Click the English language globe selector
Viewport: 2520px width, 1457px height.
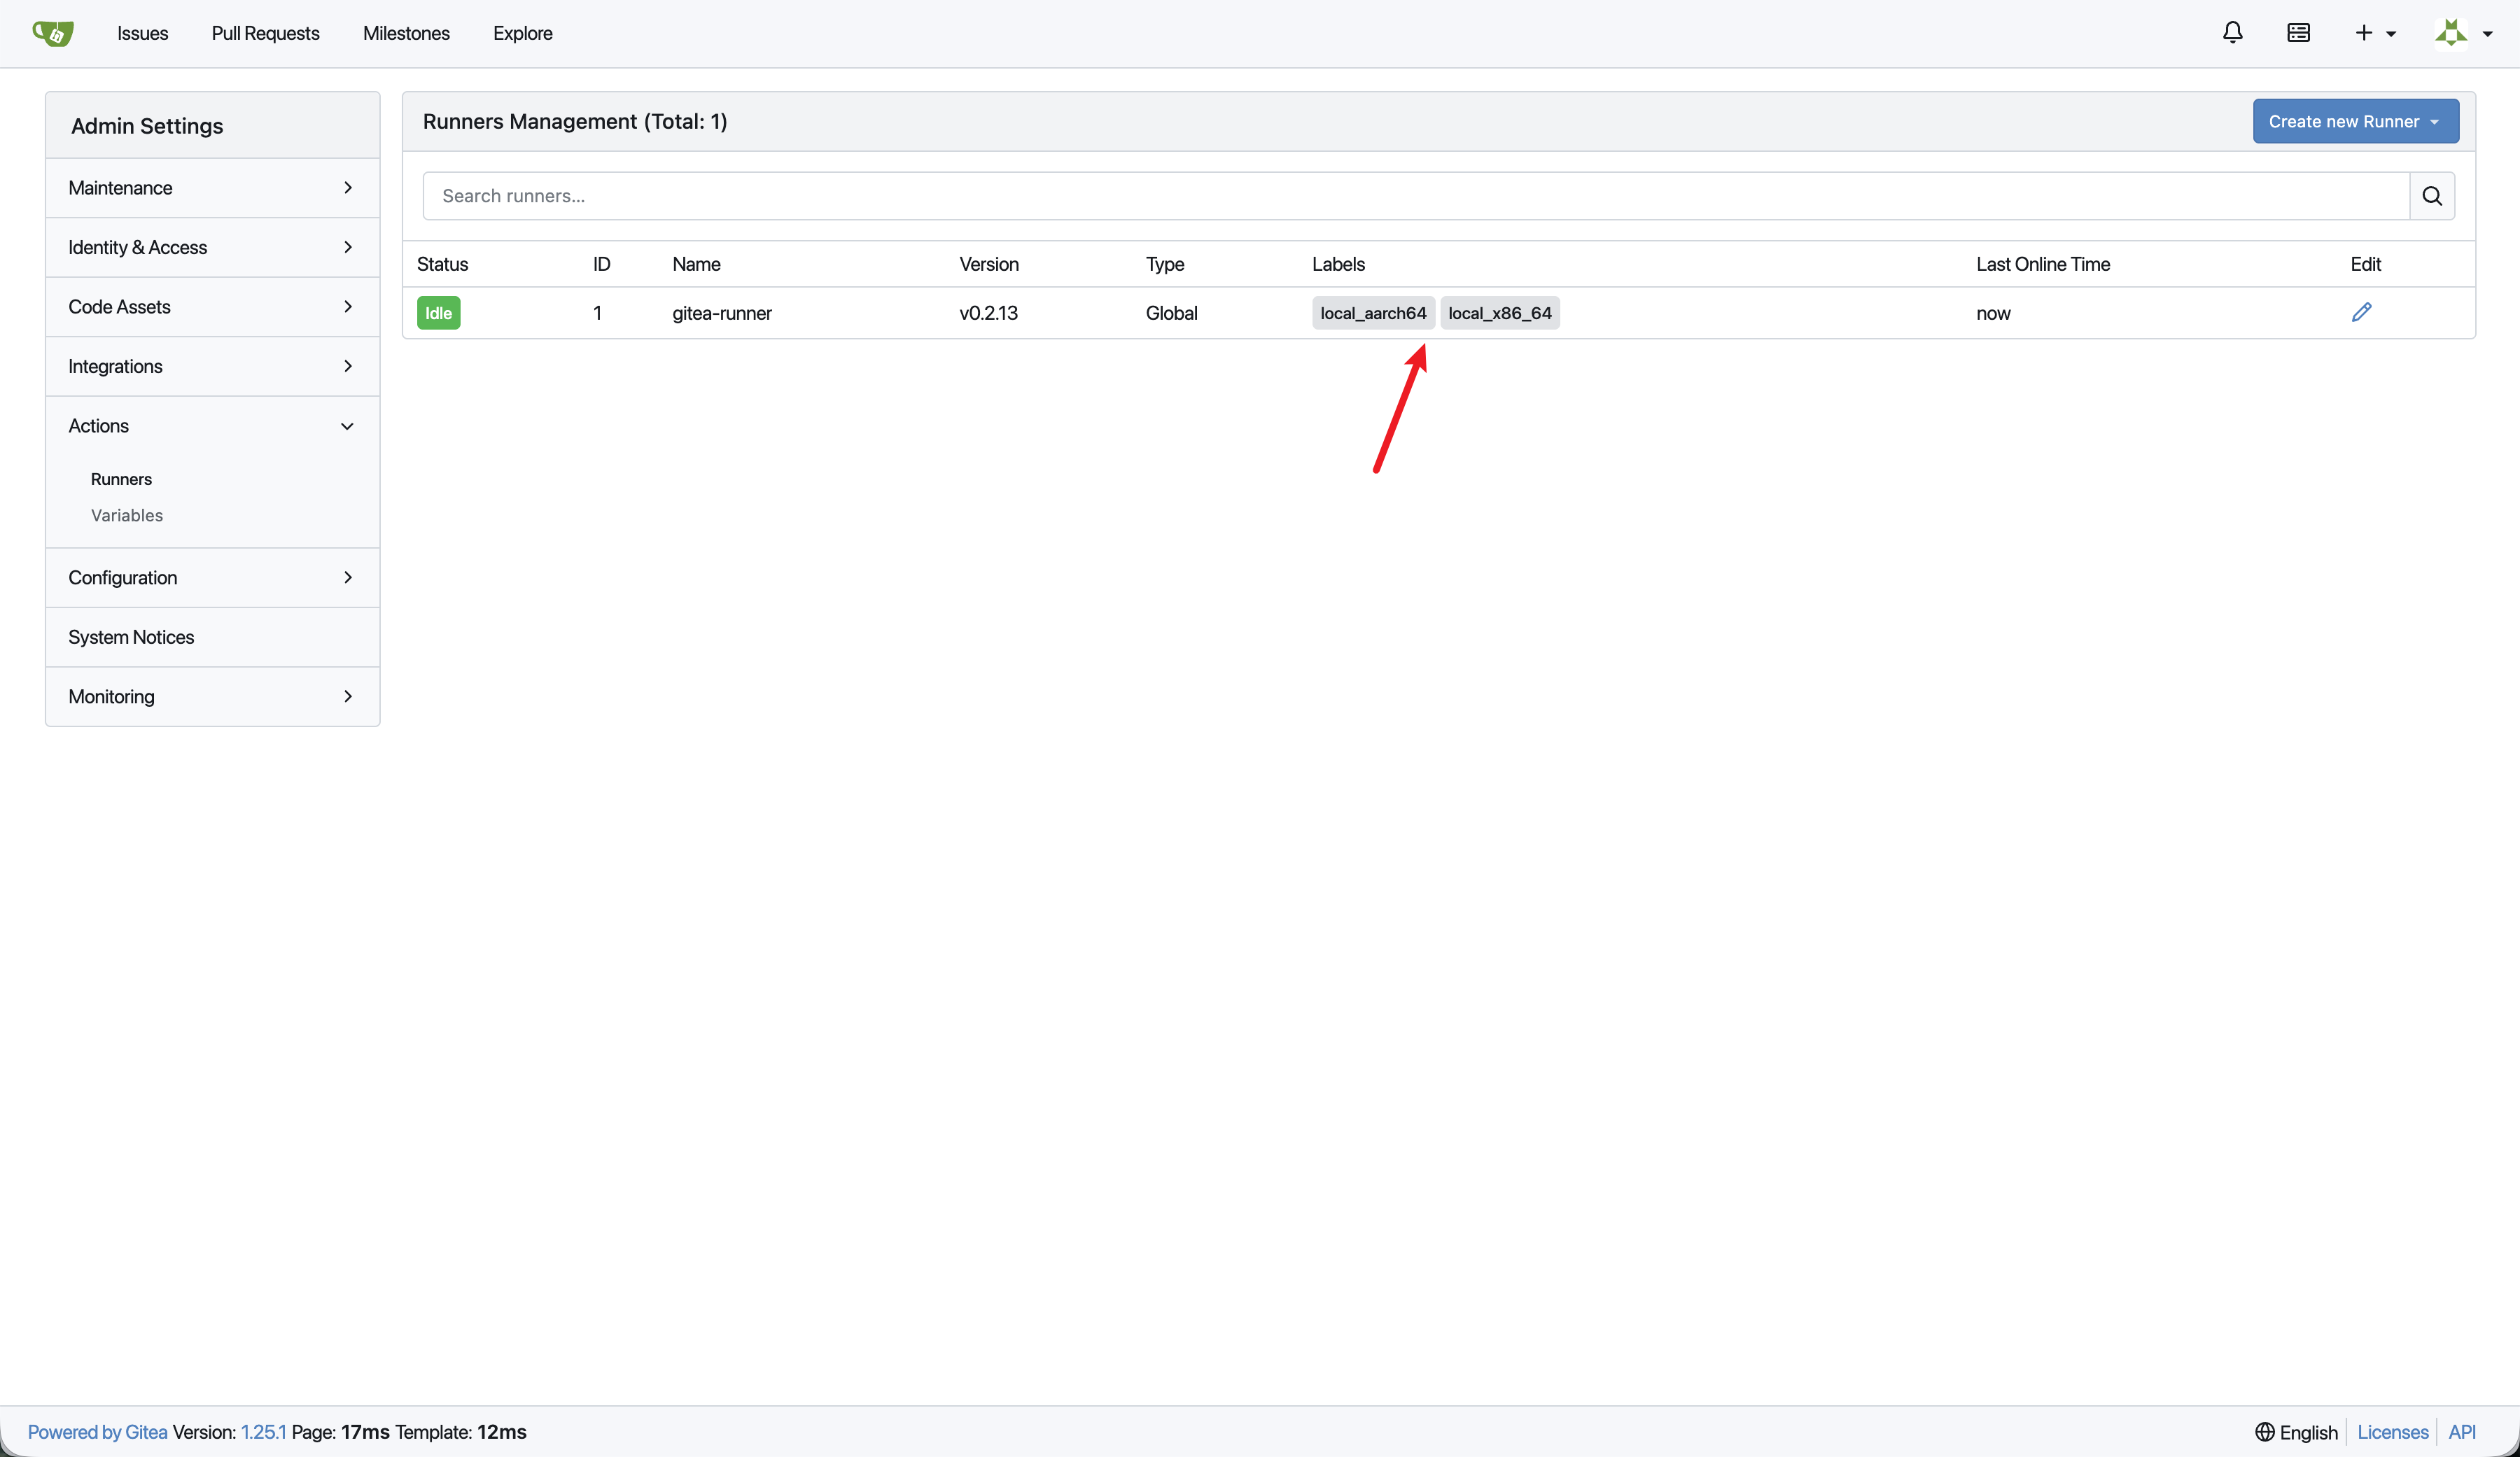(x=2296, y=1432)
